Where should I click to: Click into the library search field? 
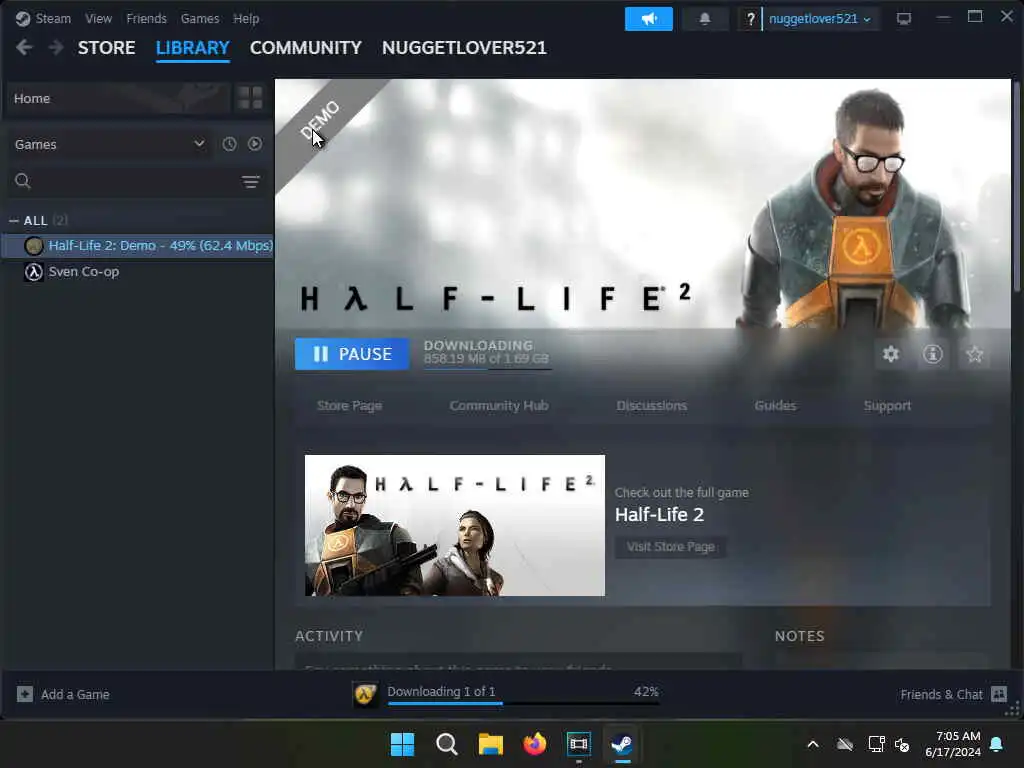[134, 181]
